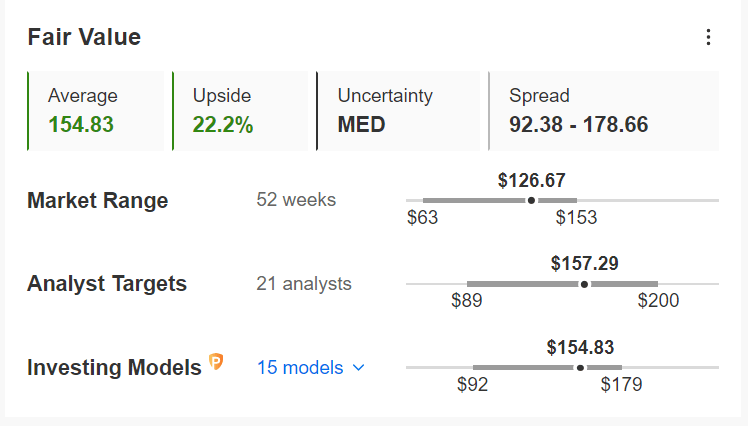Click the Analyst Targets slider dot
The image size is (748, 426).
(x=584, y=284)
